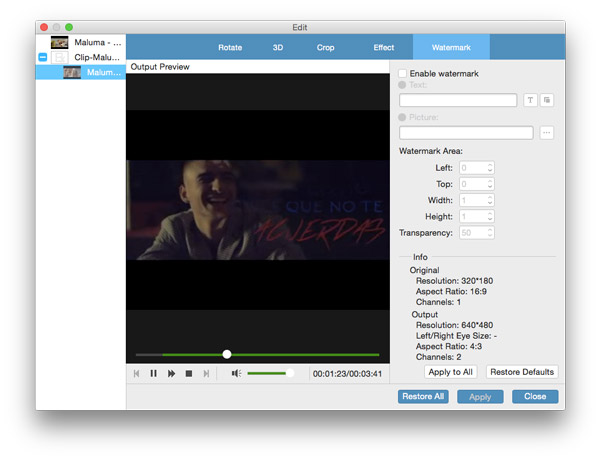
Task: Adjust the Width value stepper
Action: point(490,200)
